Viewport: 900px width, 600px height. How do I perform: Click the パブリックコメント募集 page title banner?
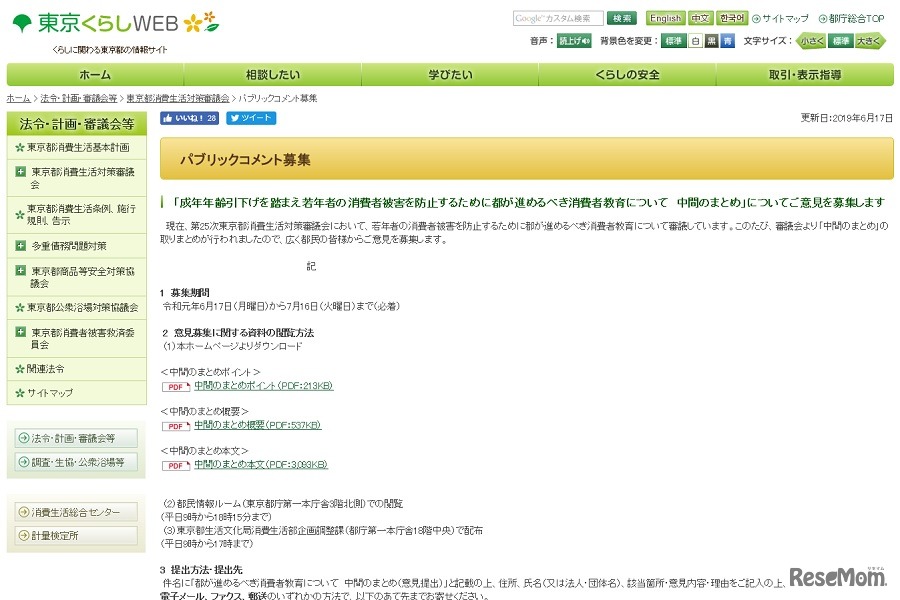coord(526,159)
